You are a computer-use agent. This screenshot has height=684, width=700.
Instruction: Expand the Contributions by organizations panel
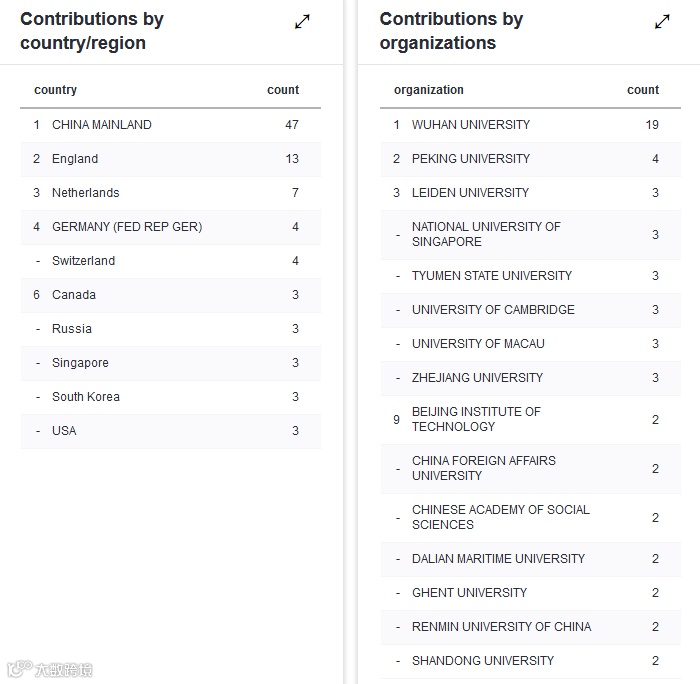pos(662,22)
